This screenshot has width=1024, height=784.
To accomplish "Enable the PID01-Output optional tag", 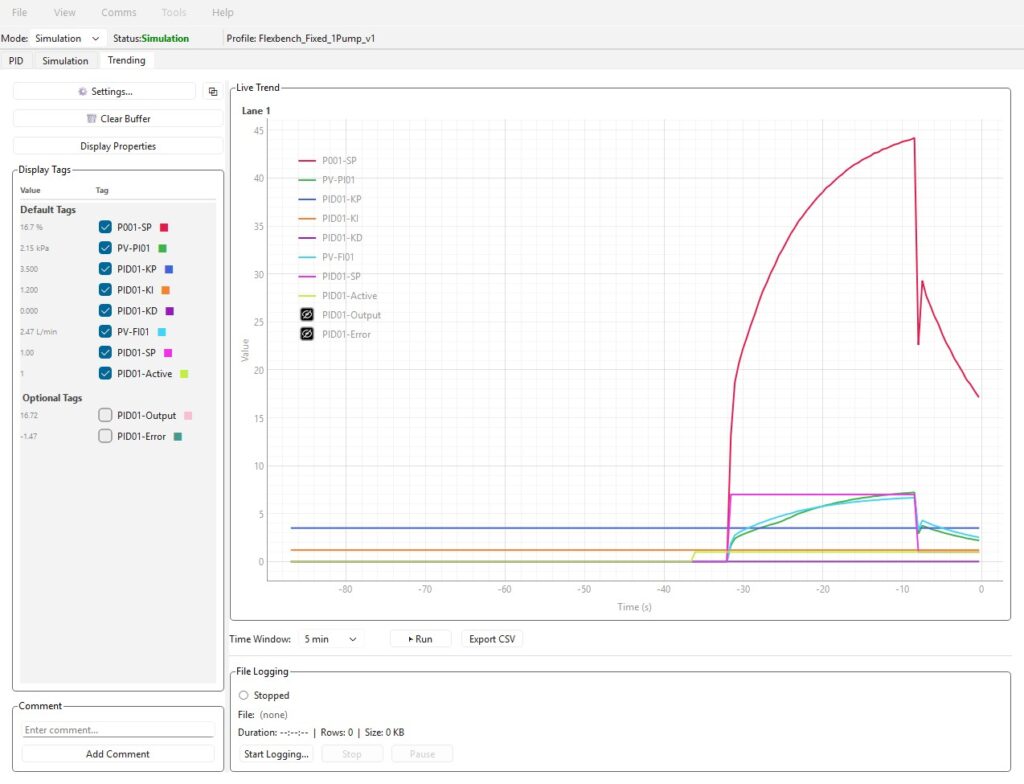I will pyautogui.click(x=105, y=415).
